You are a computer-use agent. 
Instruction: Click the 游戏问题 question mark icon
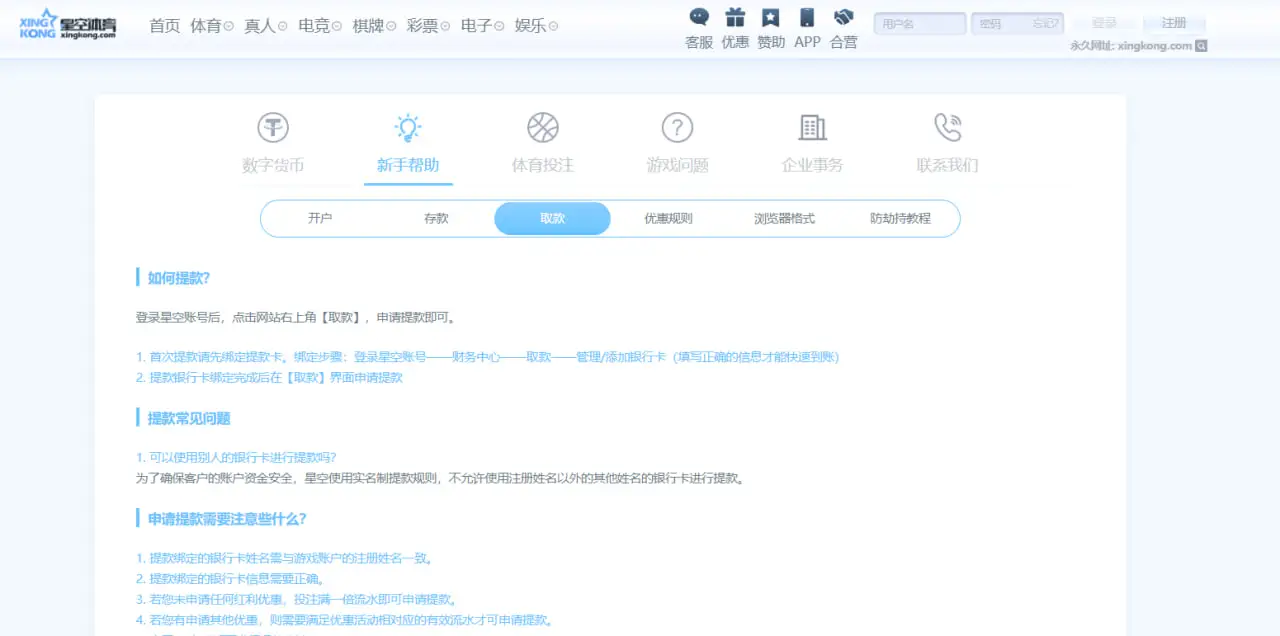(677, 128)
